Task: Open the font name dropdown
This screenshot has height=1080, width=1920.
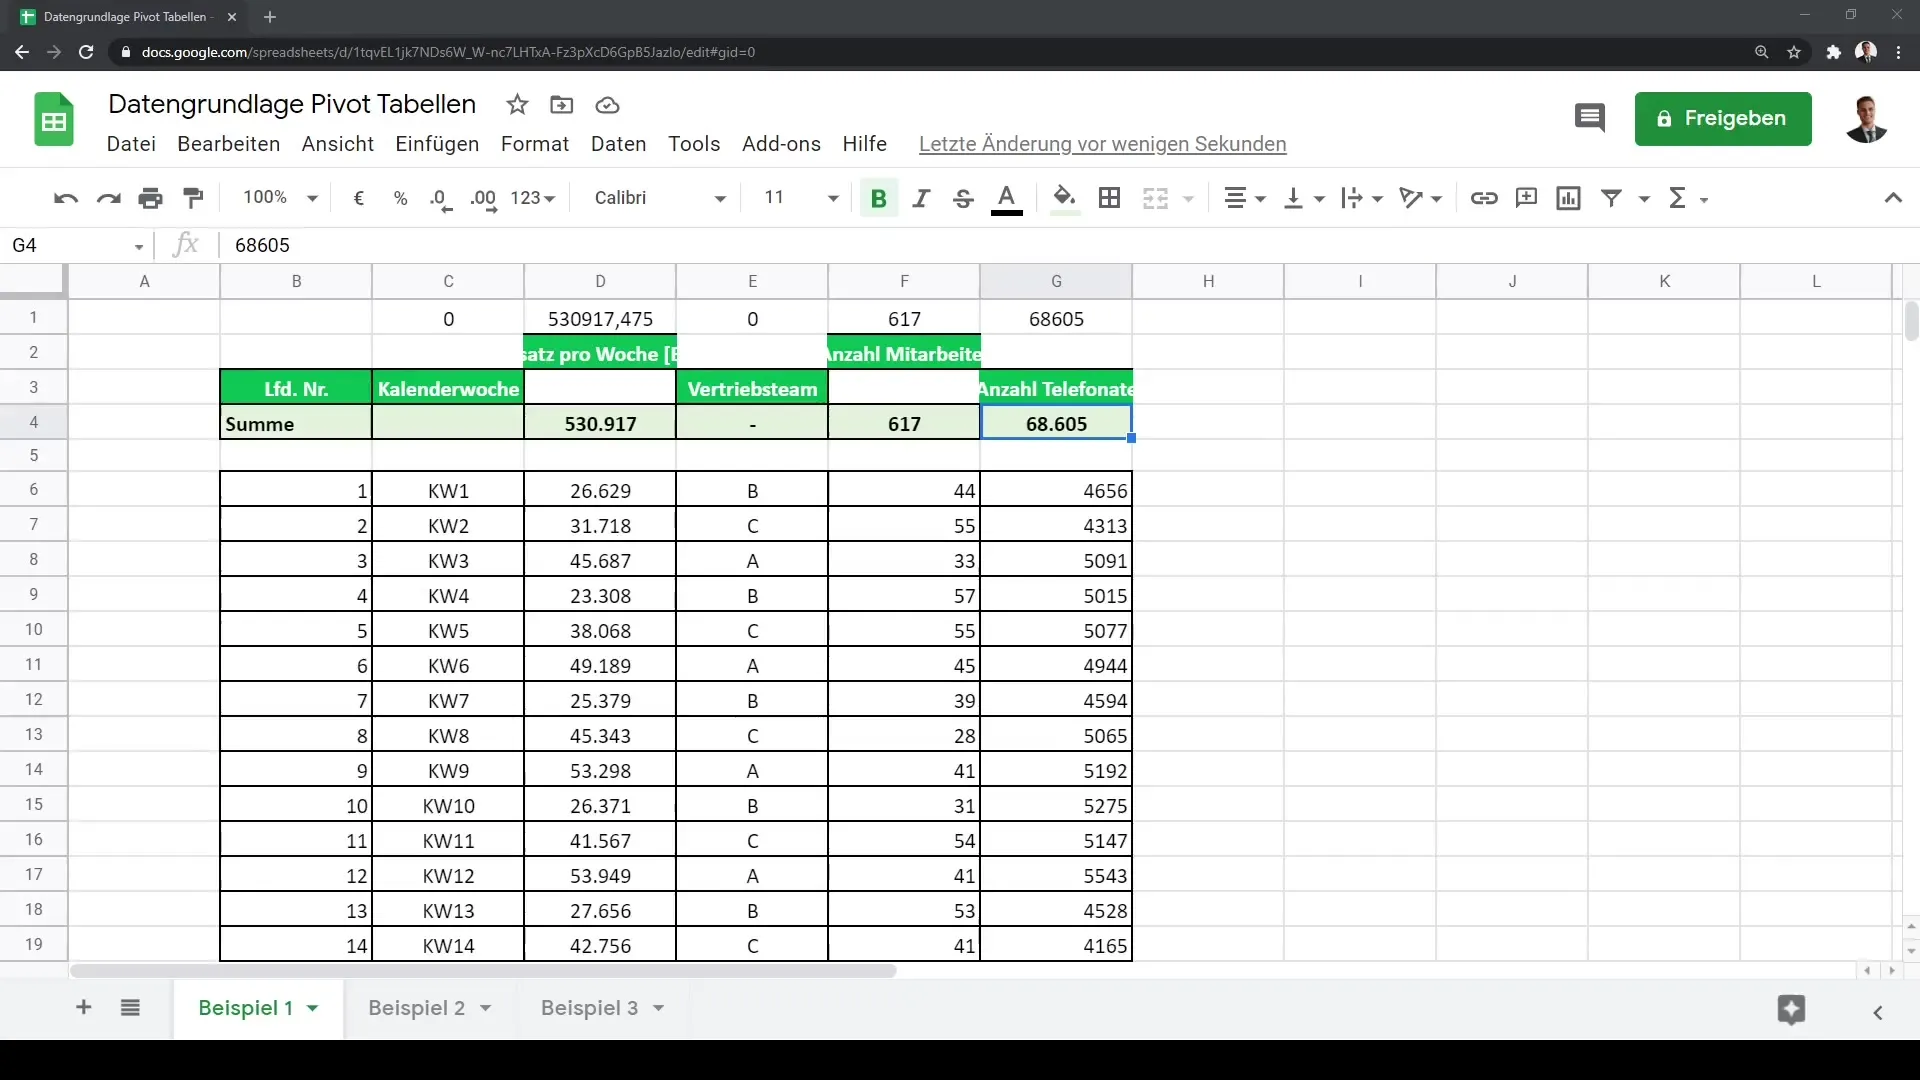Action: click(x=657, y=198)
